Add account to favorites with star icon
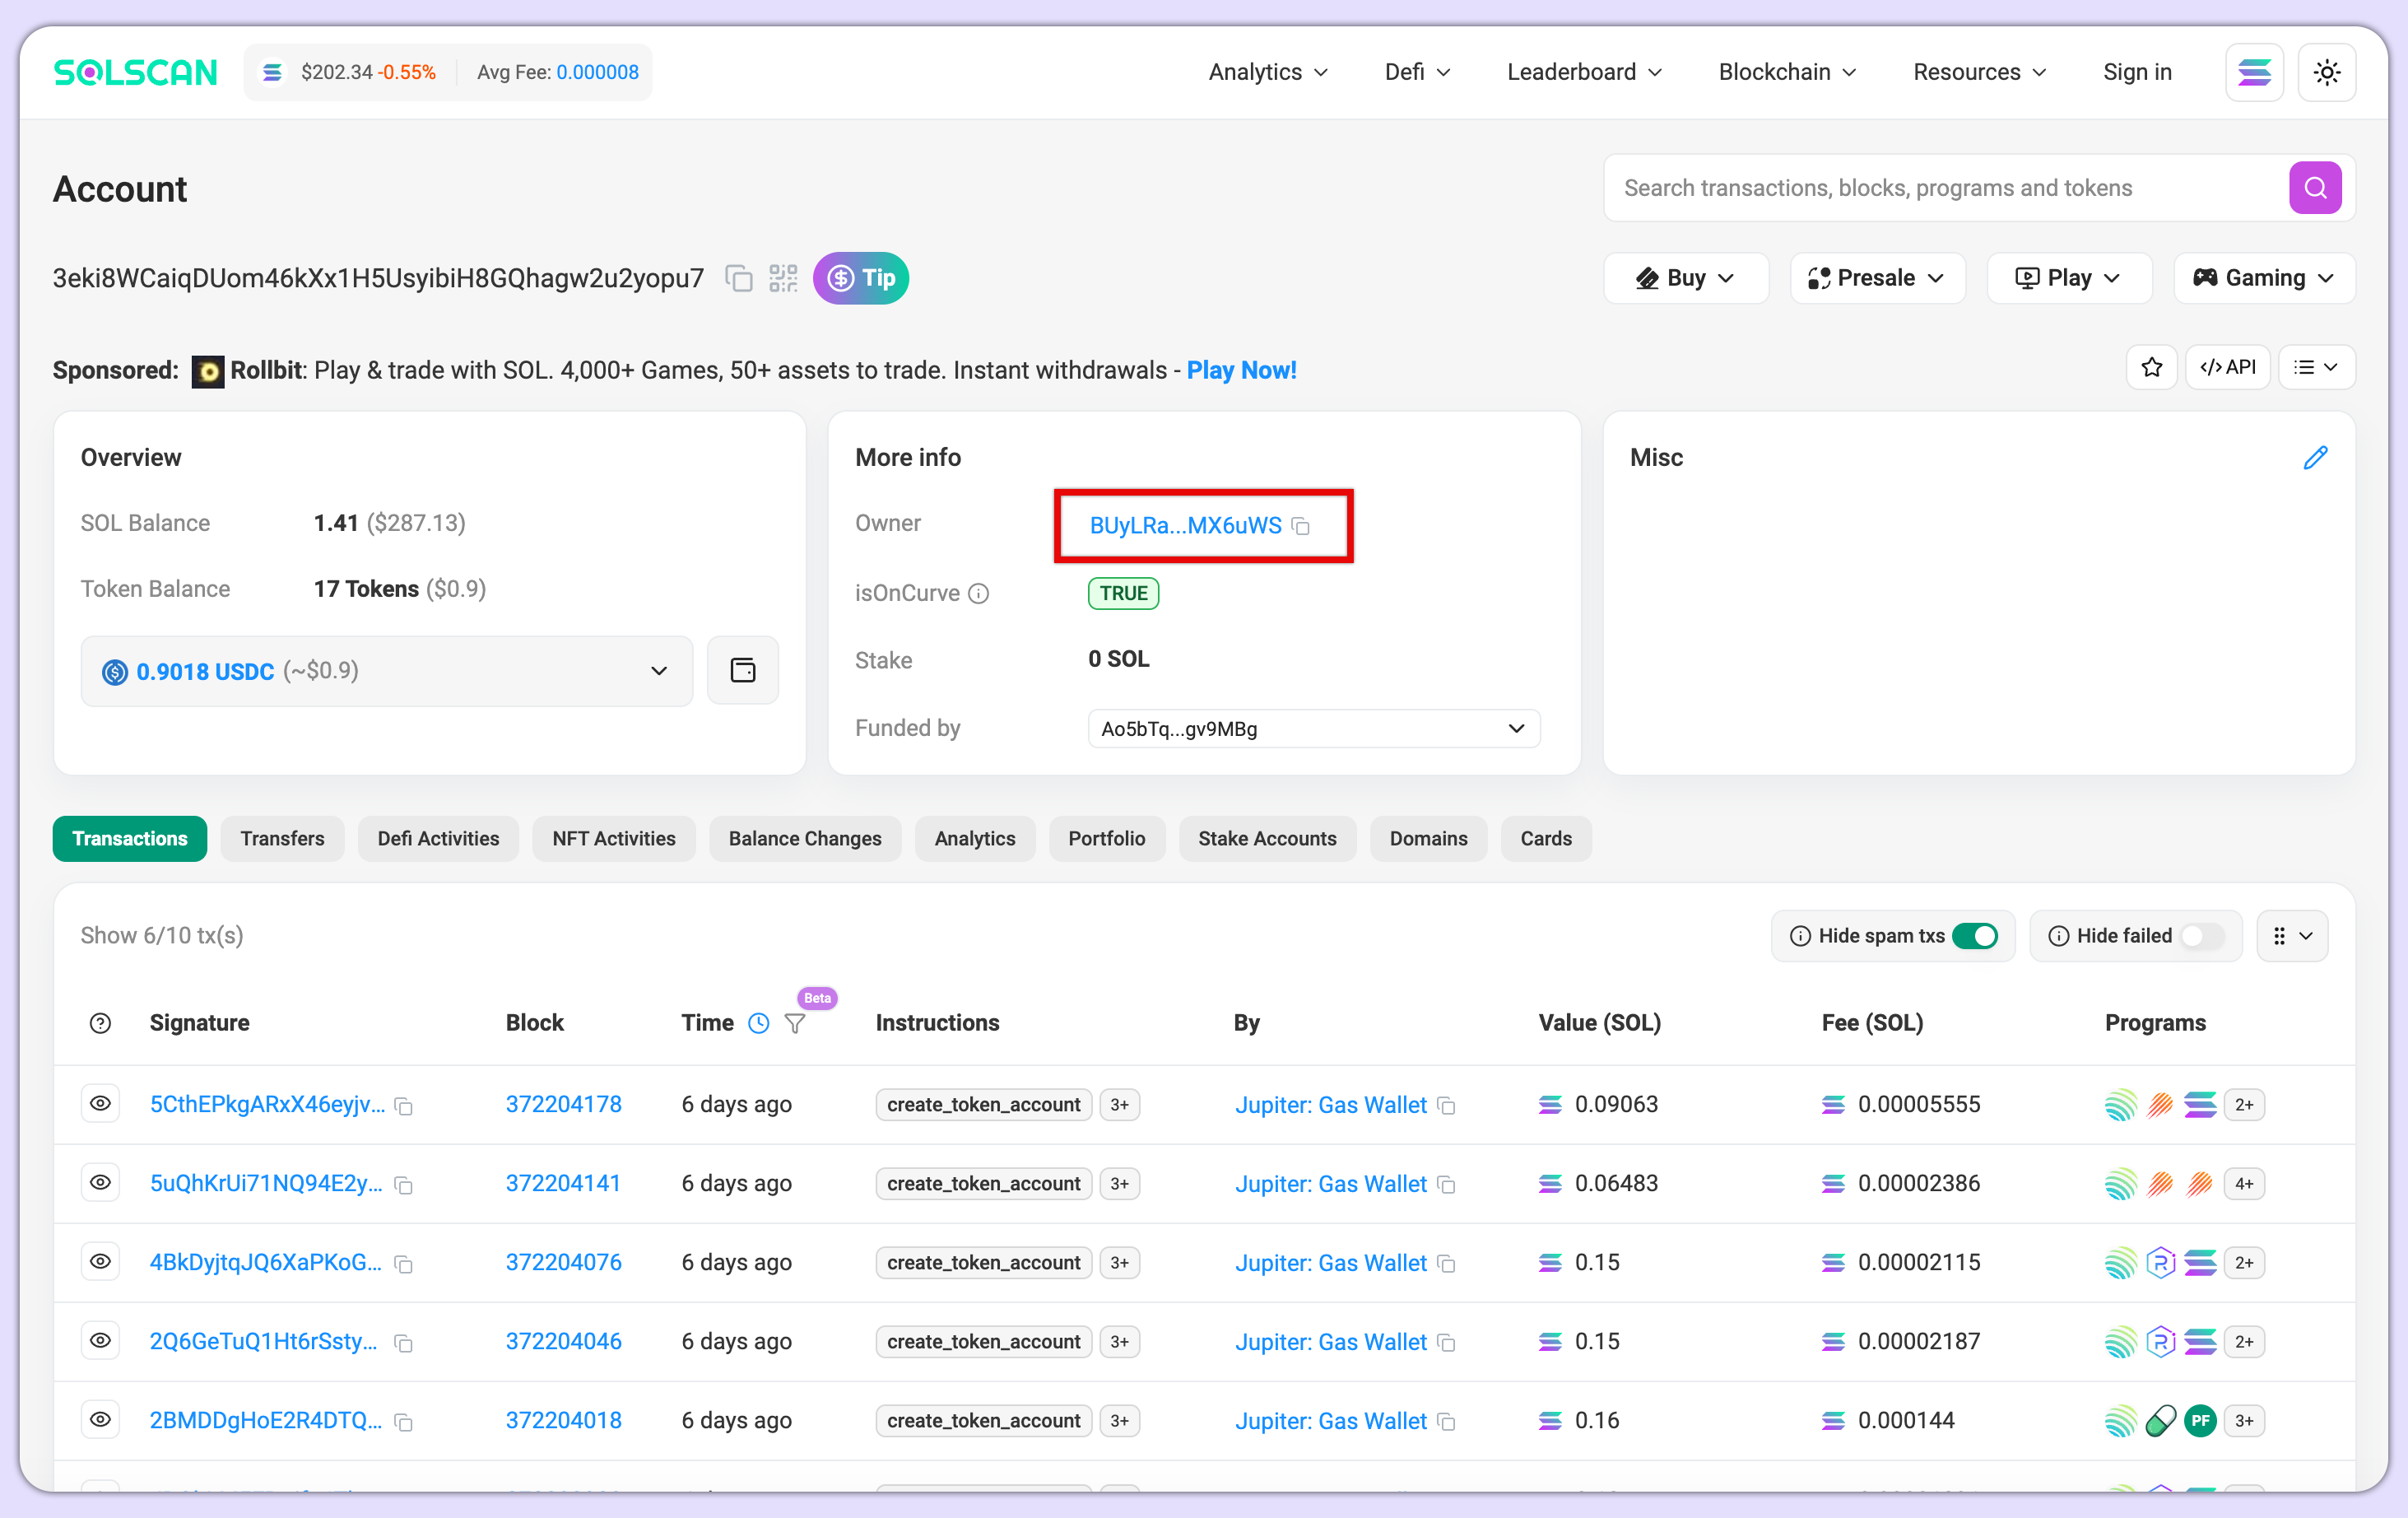Image resolution: width=2408 pixels, height=1518 pixels. point(2151,368)
